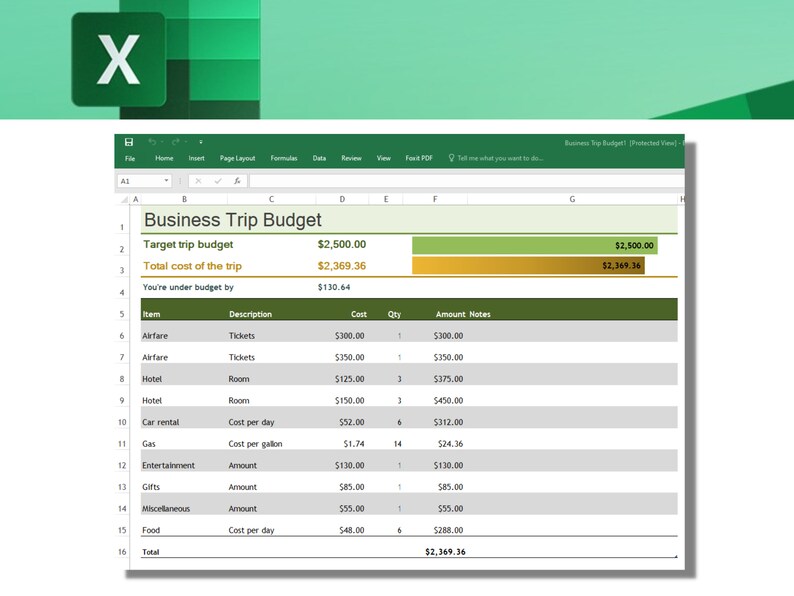Switch to the Home tab
This screenshot has width=794, height=596.
pos(164,158)
